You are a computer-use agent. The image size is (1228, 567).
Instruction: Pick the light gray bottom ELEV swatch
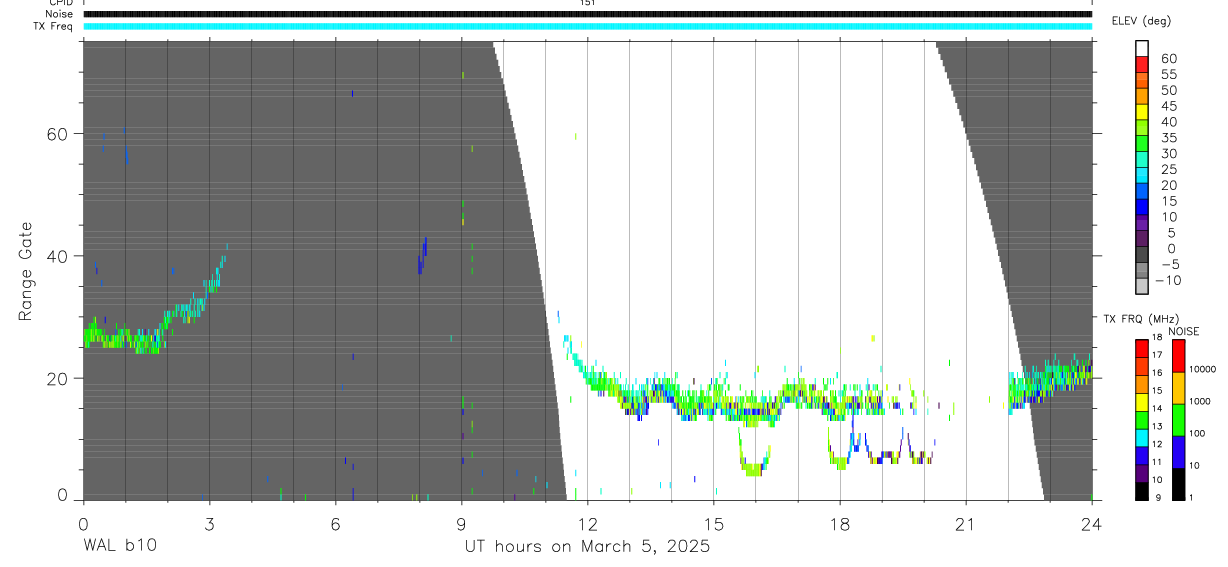click(1142, 286)
